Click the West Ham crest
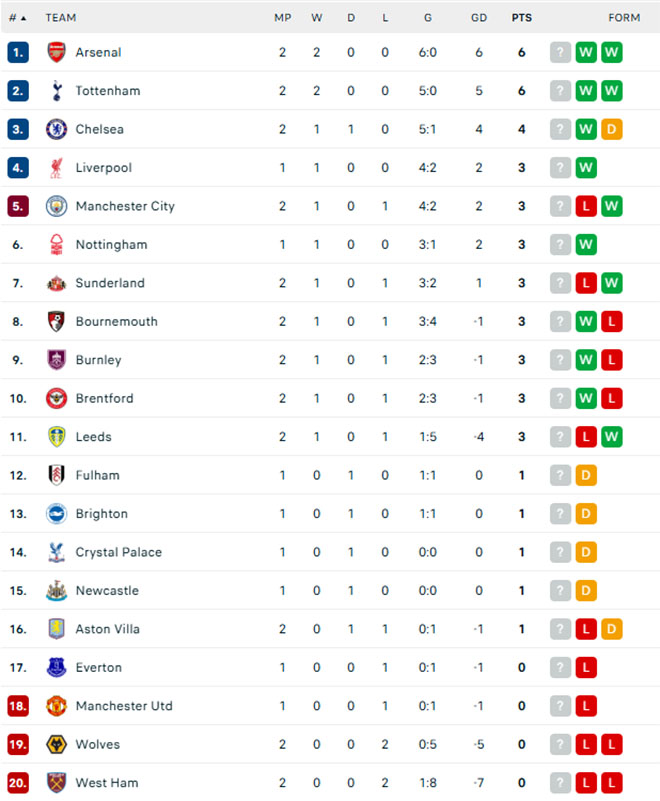The height and width of the screenshot is (801, 660). 56,783
